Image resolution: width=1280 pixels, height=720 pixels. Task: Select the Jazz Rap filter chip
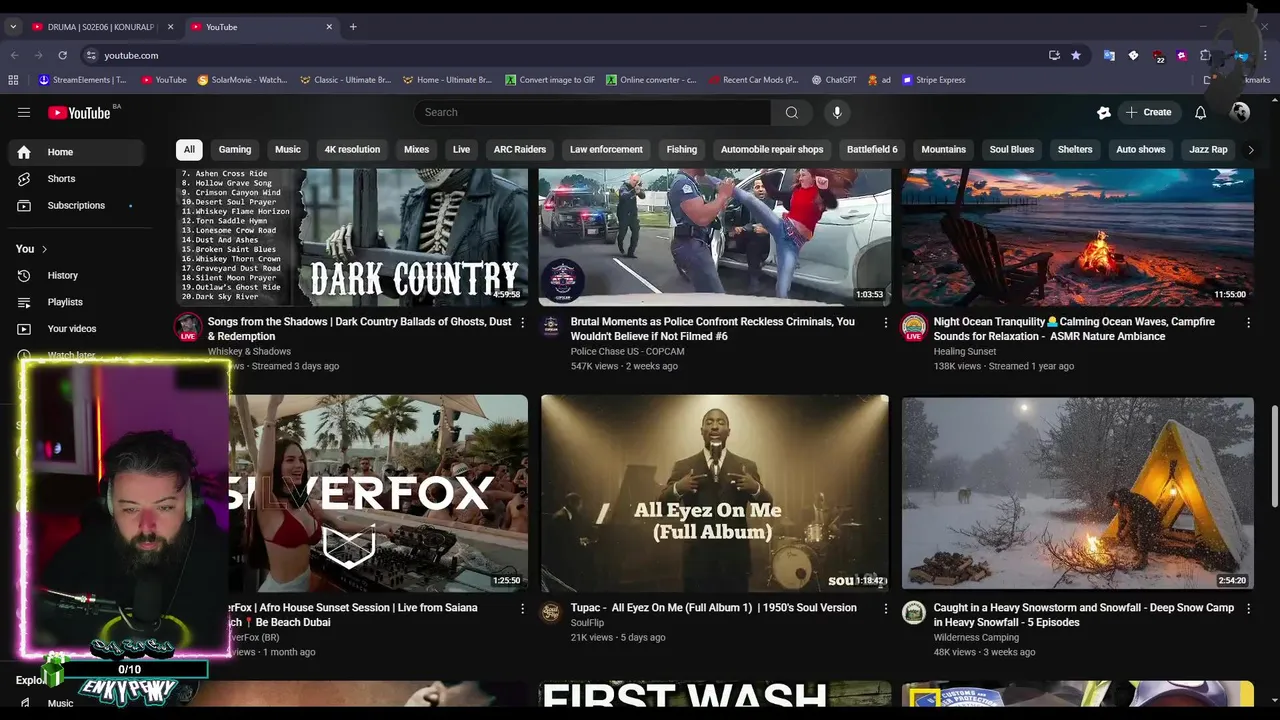point(1208,150)
